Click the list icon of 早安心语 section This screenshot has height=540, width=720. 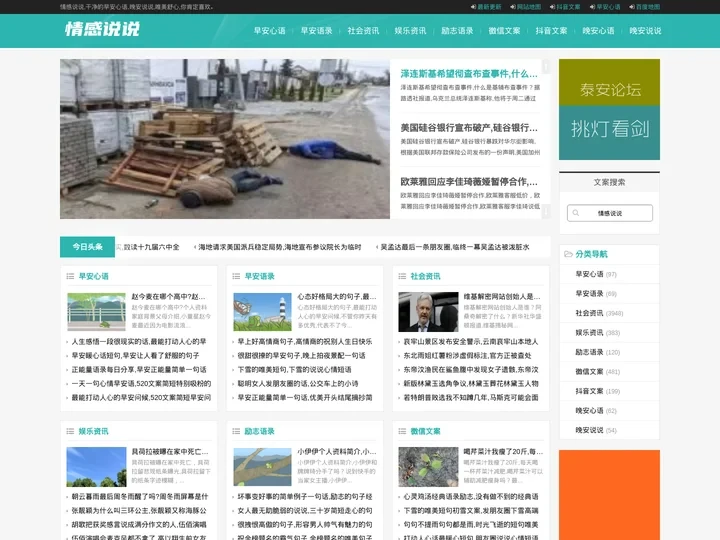coord(70,276)
